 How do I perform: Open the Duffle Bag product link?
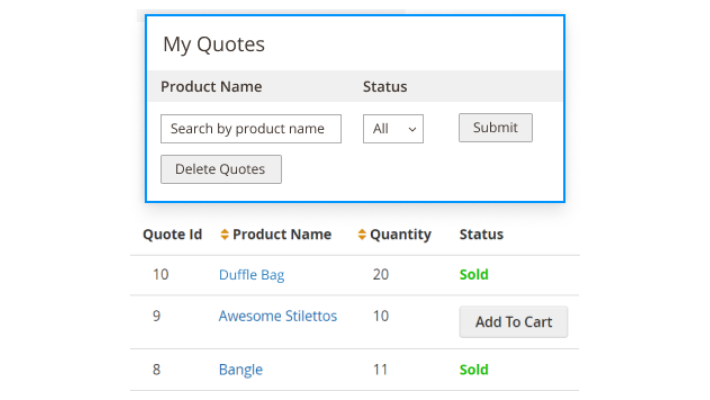coord(252,275)
